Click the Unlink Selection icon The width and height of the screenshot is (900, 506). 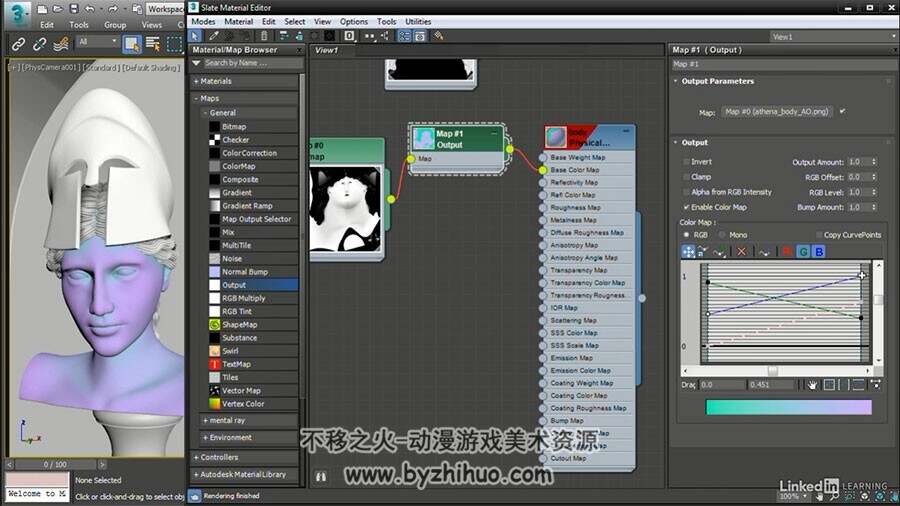click(x=39, y=44)
